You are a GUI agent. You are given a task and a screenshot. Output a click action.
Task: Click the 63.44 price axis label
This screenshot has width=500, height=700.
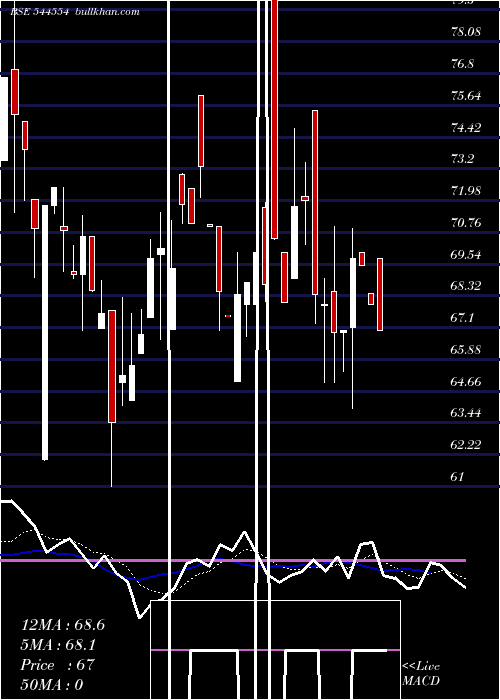point(466,413)
